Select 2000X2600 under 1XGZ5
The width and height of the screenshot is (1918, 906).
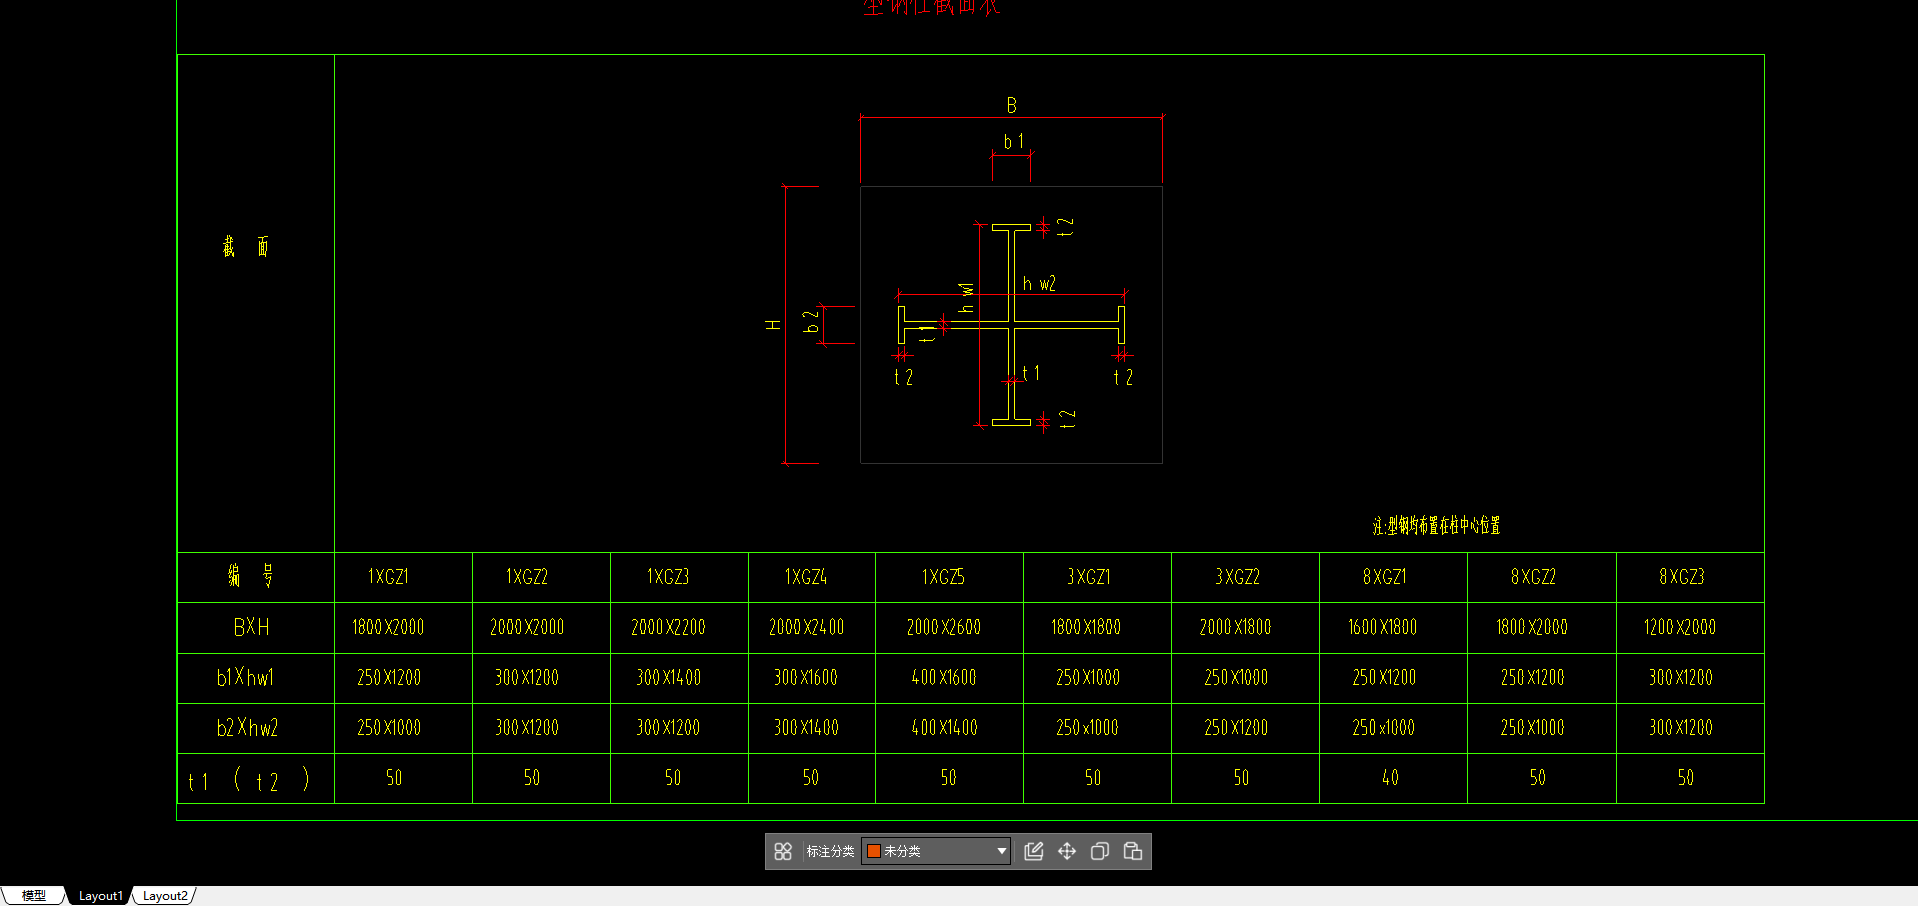point(943,627)
